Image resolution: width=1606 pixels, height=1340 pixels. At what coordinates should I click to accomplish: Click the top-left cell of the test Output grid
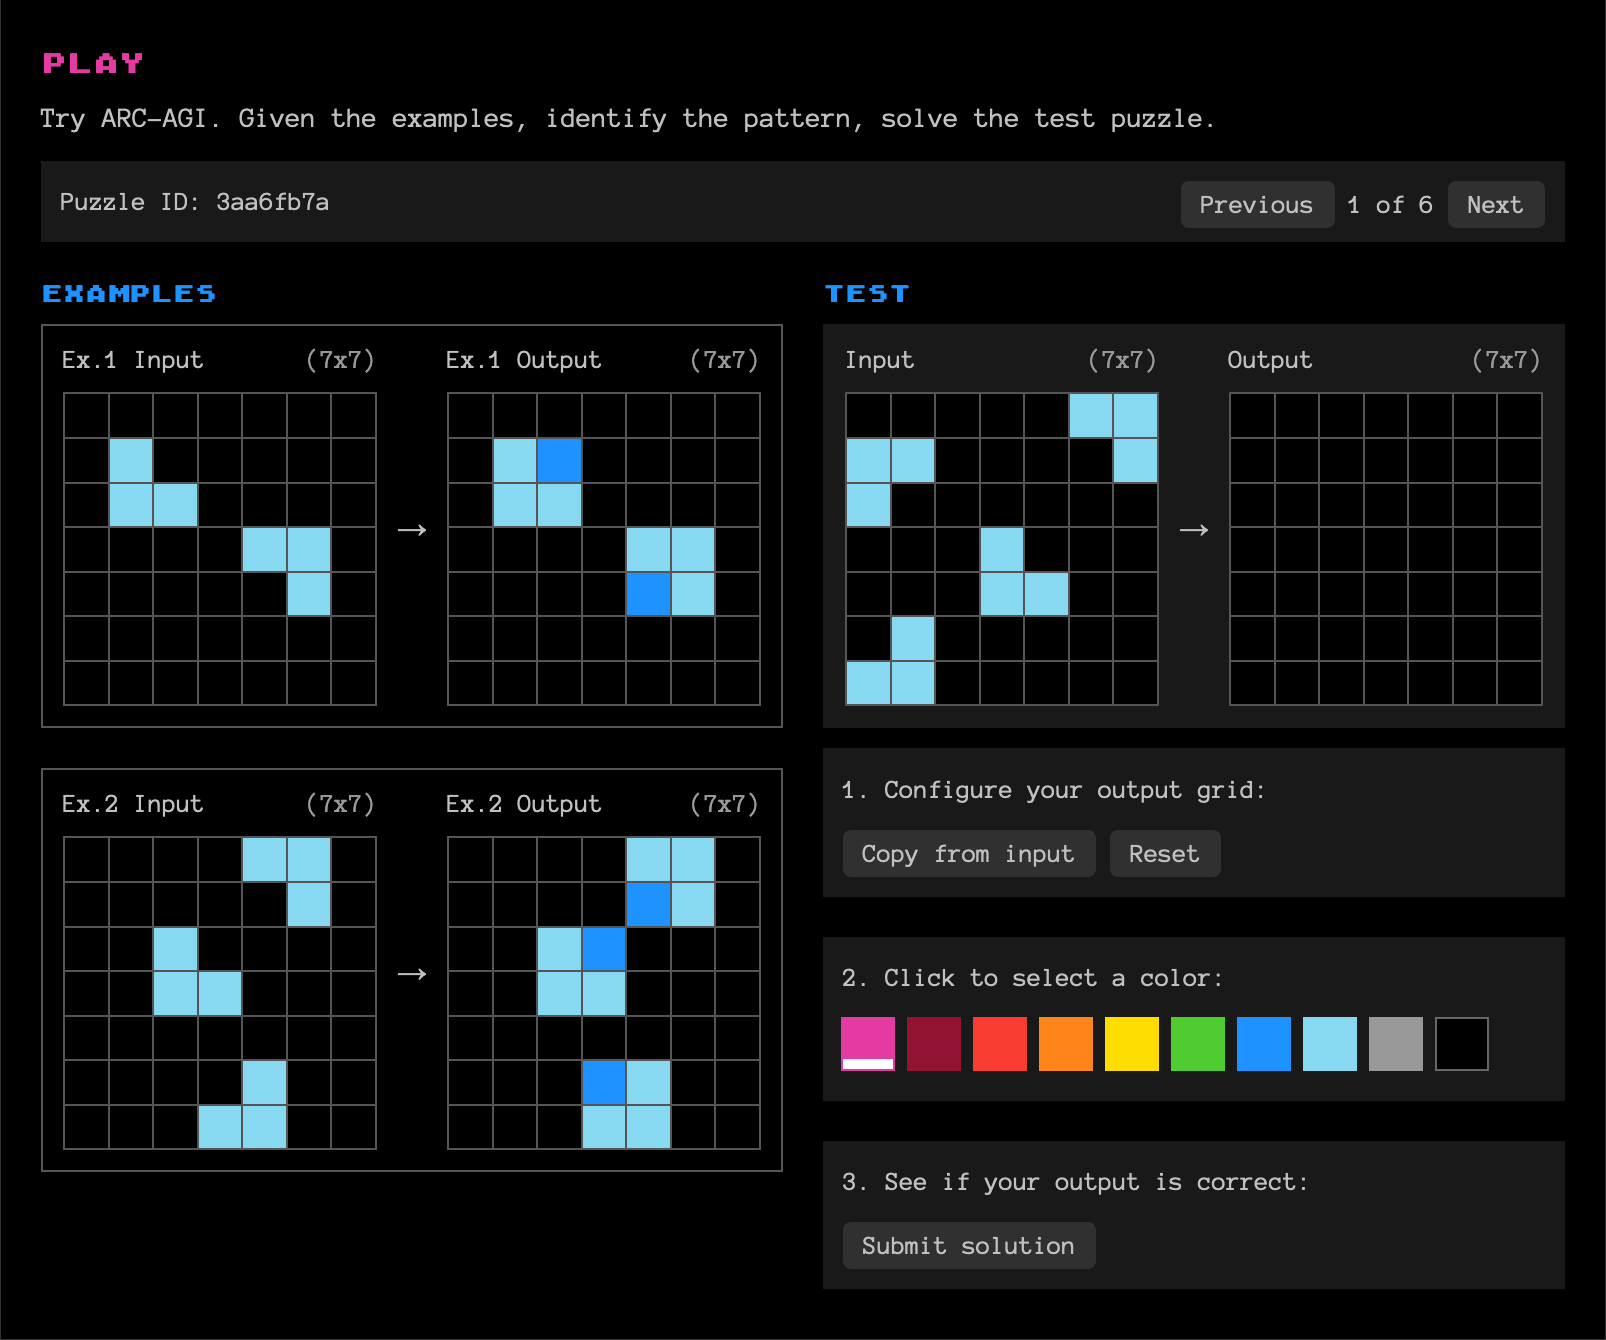coord(1252,416)
